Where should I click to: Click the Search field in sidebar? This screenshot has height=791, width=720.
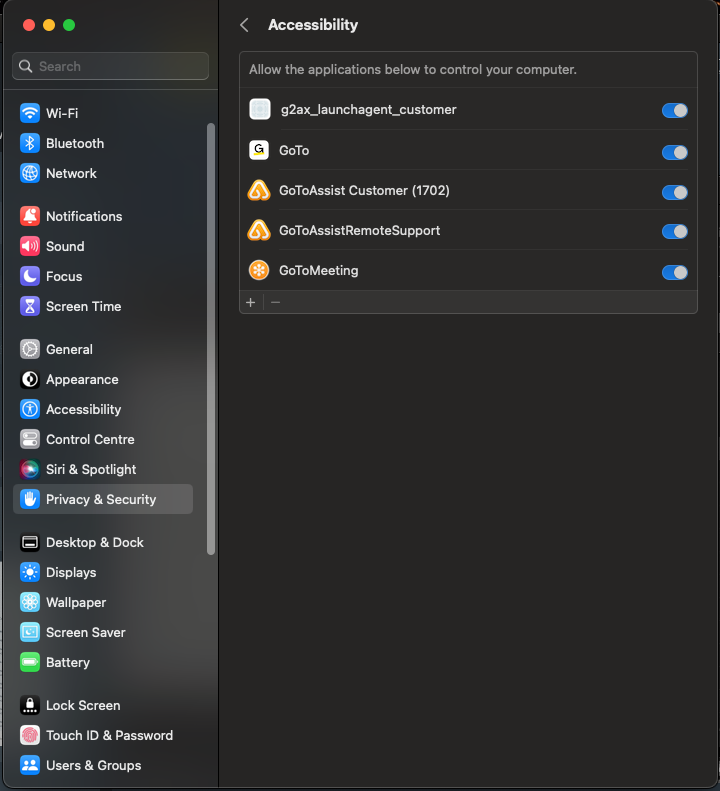pyautogui.click(x=110, y=66)
